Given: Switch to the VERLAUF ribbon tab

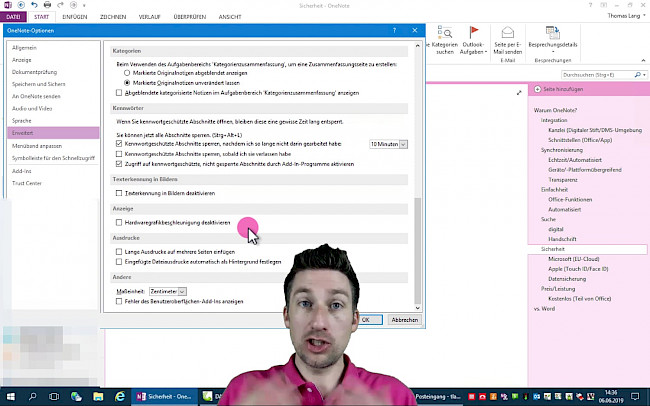Looking at the screenshot, I should [x=149, y=17].
